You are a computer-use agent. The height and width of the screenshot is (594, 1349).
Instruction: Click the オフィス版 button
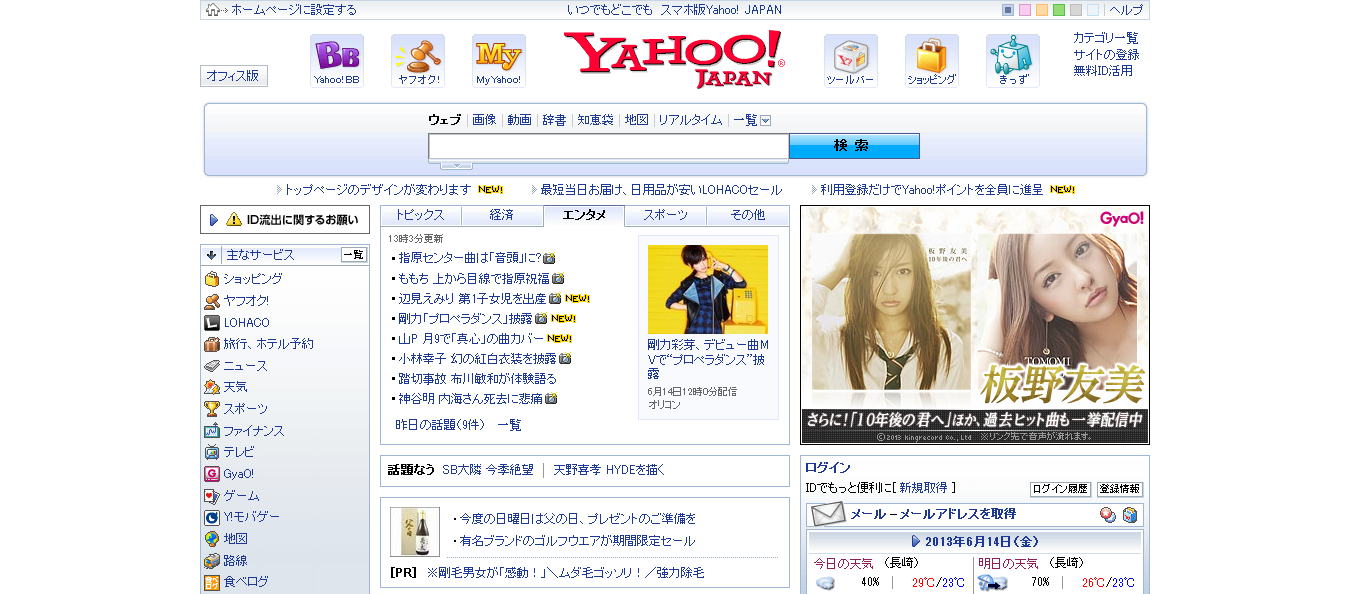(234, 76)
